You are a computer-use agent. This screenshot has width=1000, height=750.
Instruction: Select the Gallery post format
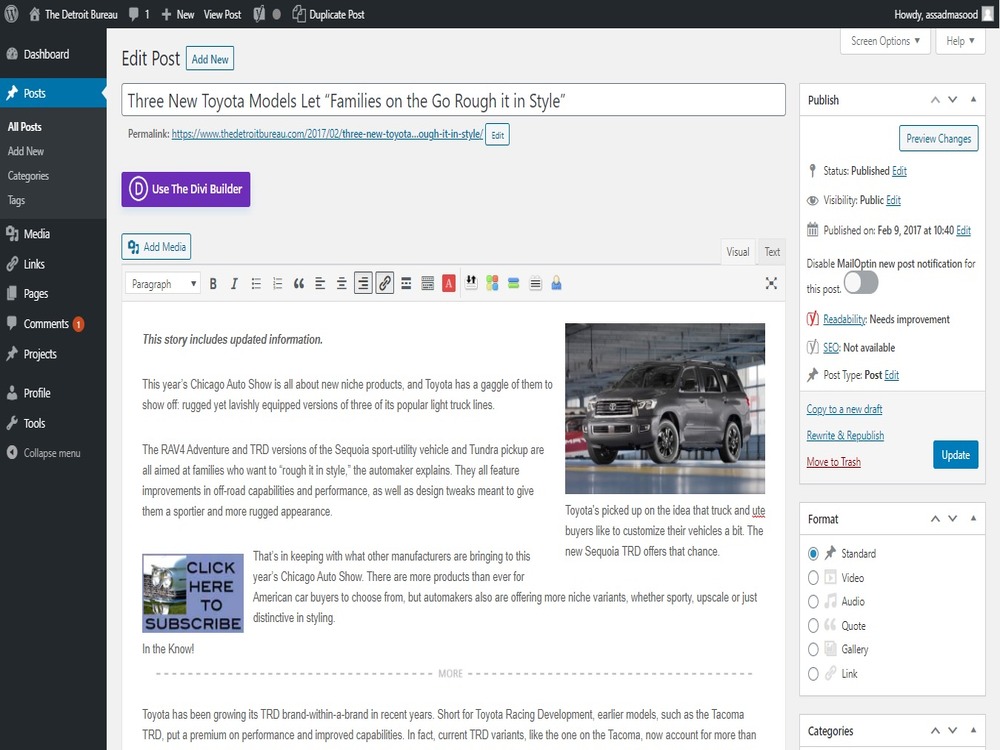click(x=813, y=649)
